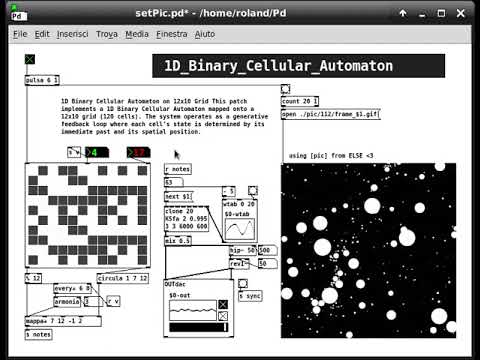Click the number box showing 63
This screenshot has height=360, width=480.
174,182
